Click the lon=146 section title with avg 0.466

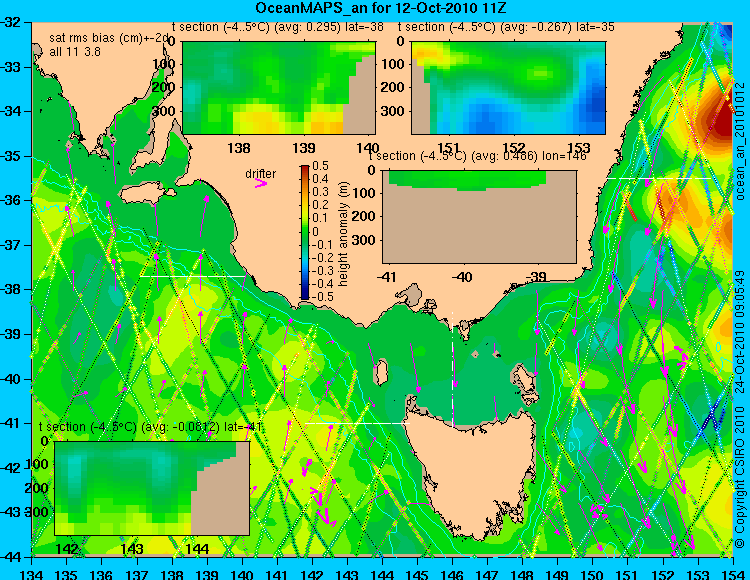(x=477, y=156)
